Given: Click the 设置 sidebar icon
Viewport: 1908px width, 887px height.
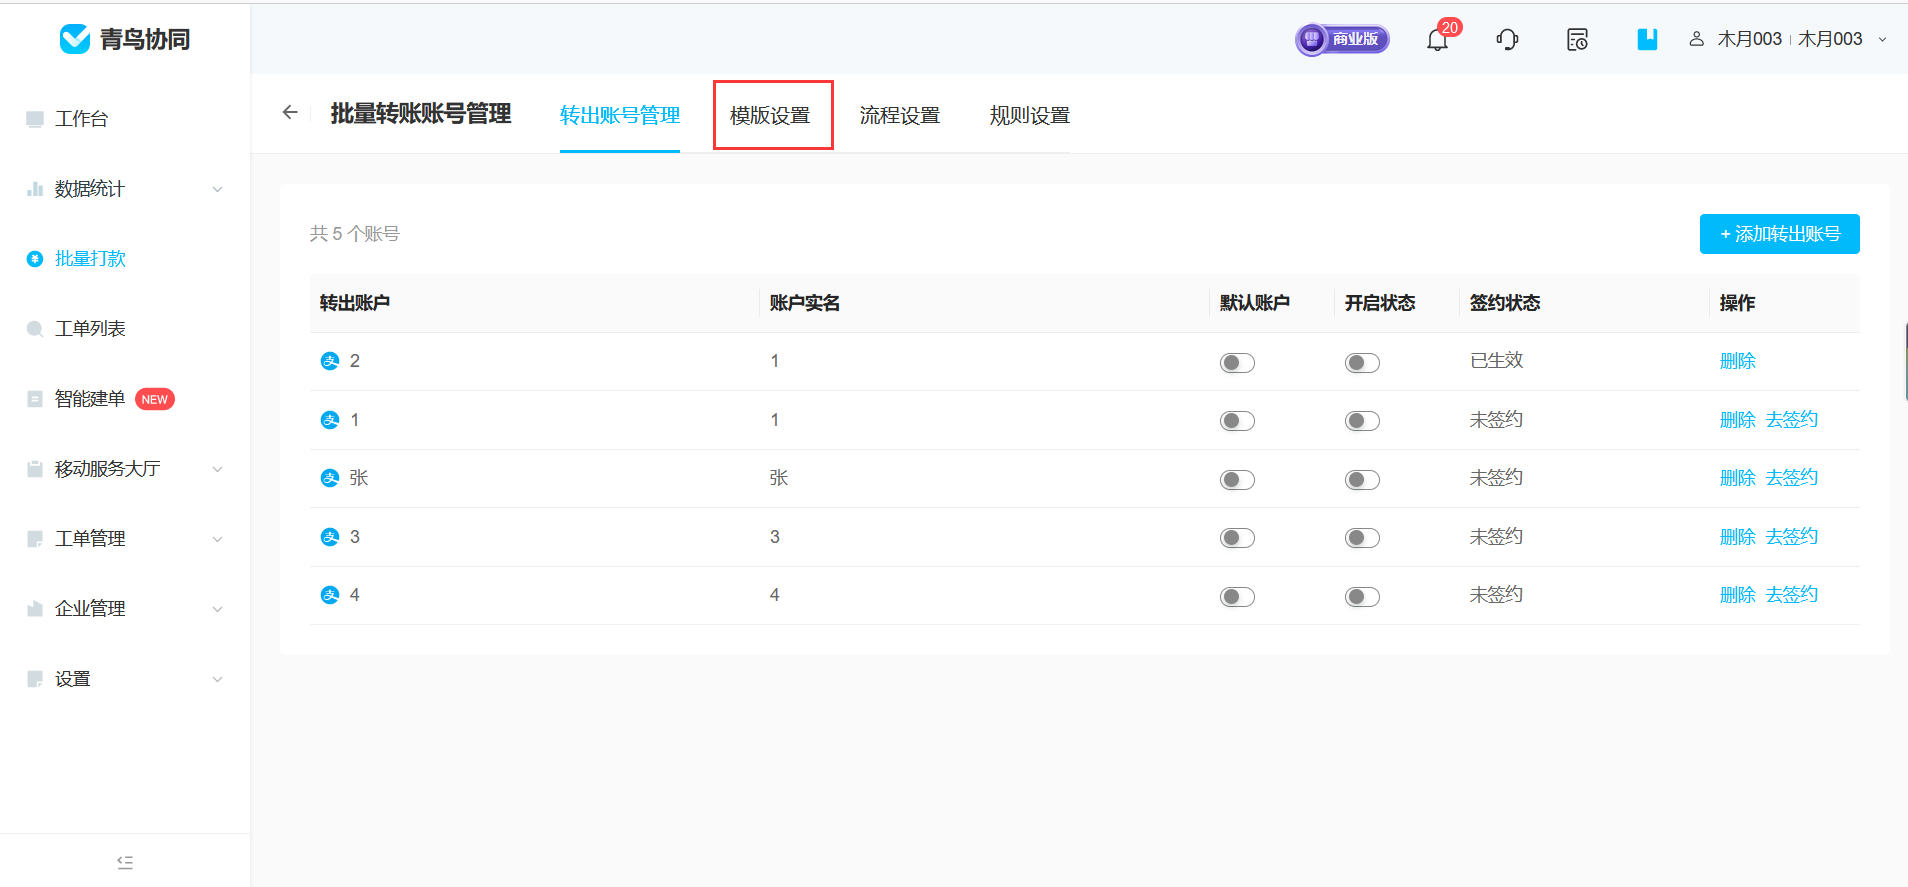Looking at the screenshot, I should (35, 679).
